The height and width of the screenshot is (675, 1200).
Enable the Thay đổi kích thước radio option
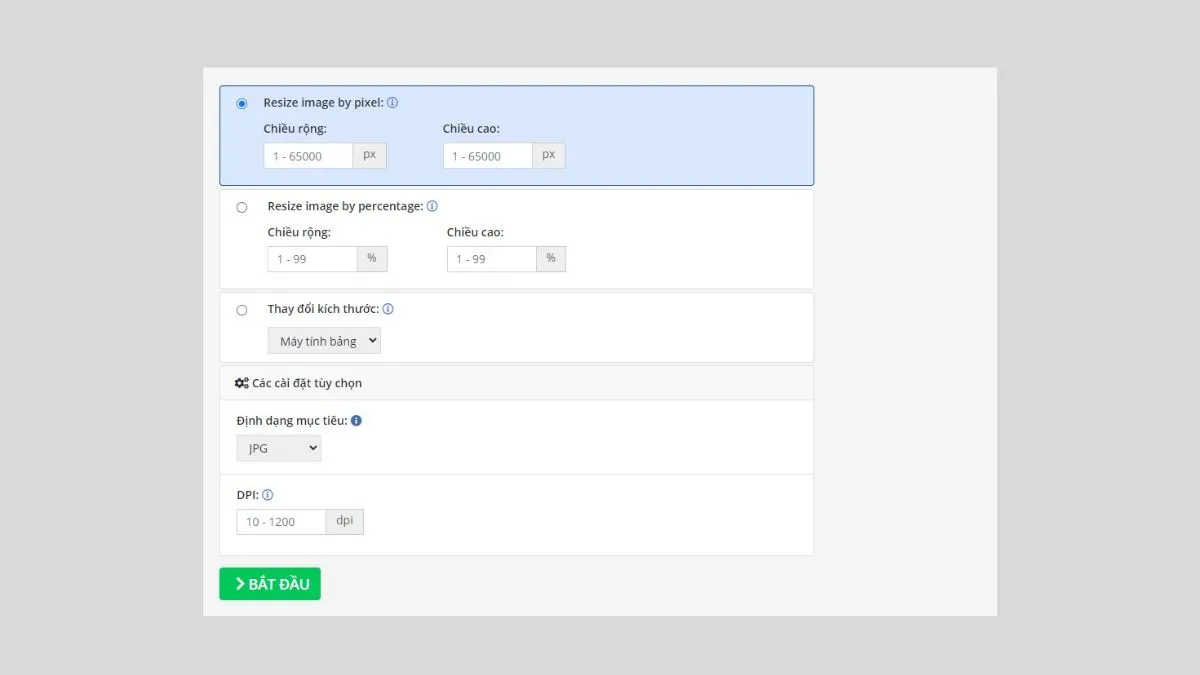coord(242,311)
